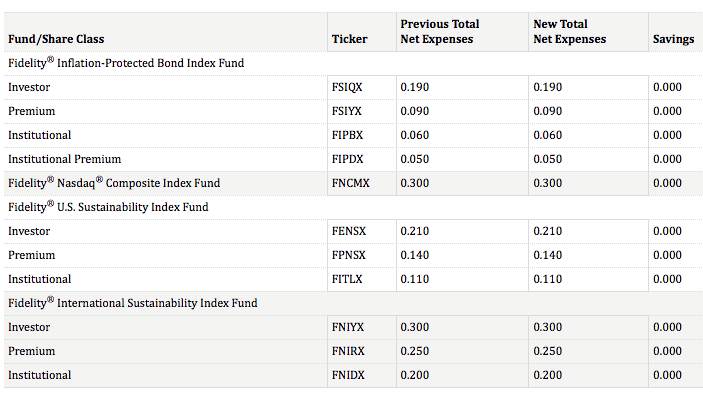Select the FNCMX ticker for Nasdaq Composite

click(351, 183)
